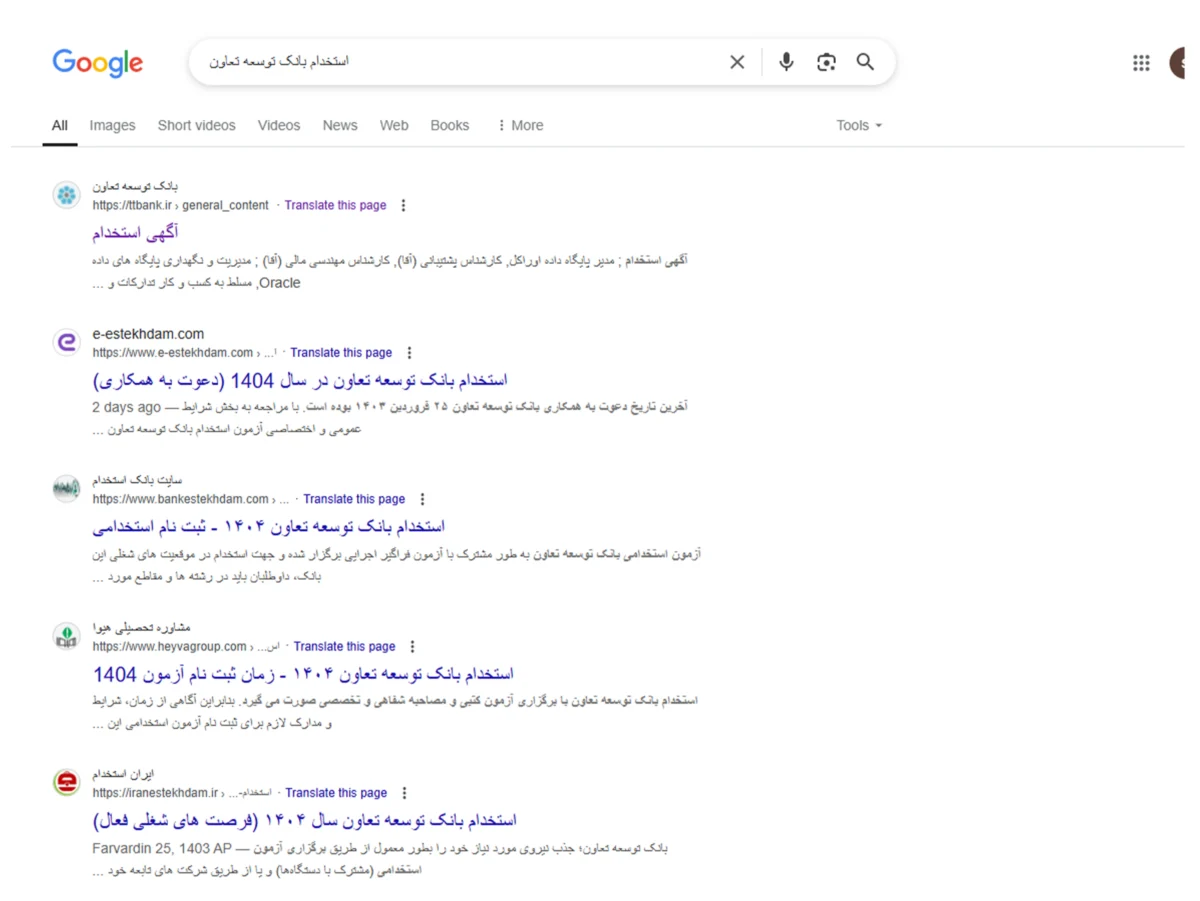This screenshot has height=901, width=1200.
Task: Click the e-estekhdam.com result favicon
Action: coord(67,342)
